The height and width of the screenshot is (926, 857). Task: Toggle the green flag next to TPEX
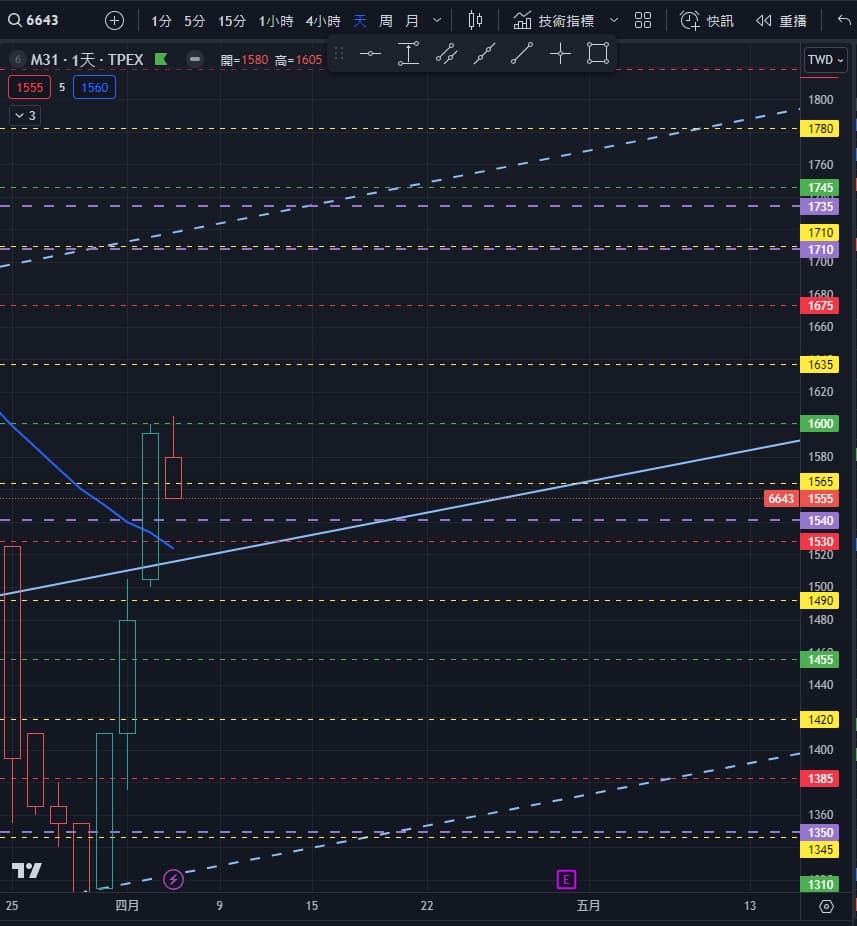tap(162, 60)
